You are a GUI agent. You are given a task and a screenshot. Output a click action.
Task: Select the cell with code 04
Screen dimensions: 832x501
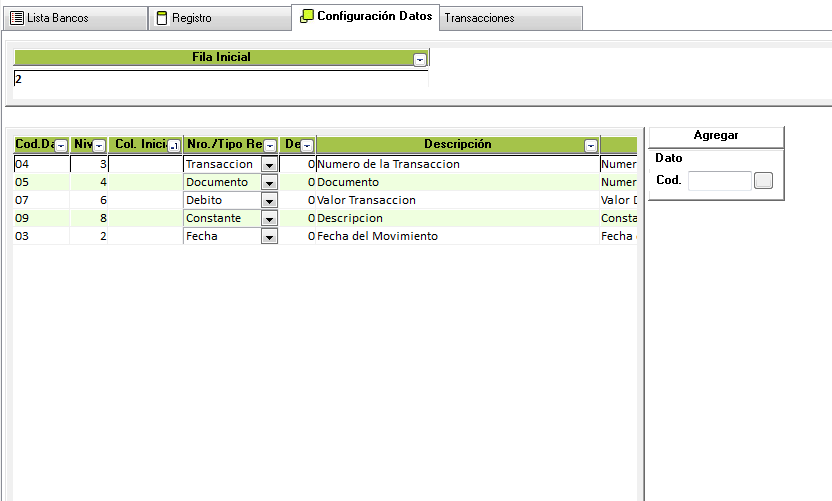click(x=41, y=164)
